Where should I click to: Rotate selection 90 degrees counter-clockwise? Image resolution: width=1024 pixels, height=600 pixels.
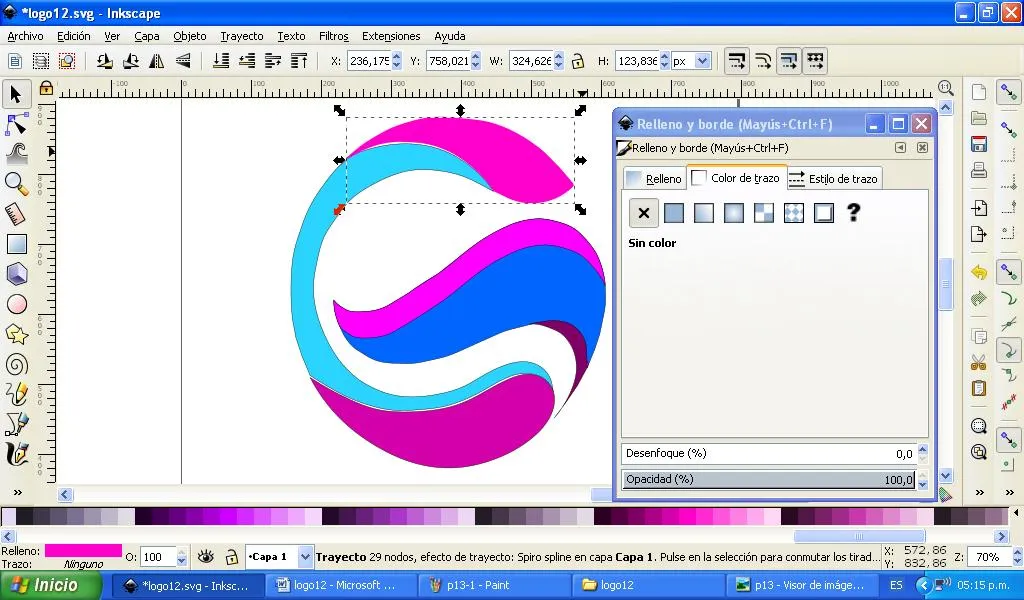(104, 61)
